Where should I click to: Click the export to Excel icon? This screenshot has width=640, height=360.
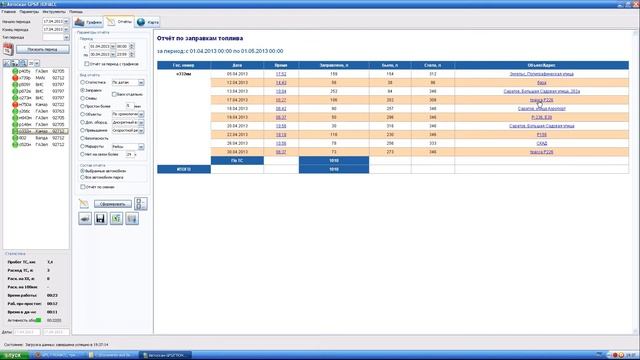(116, 219)
